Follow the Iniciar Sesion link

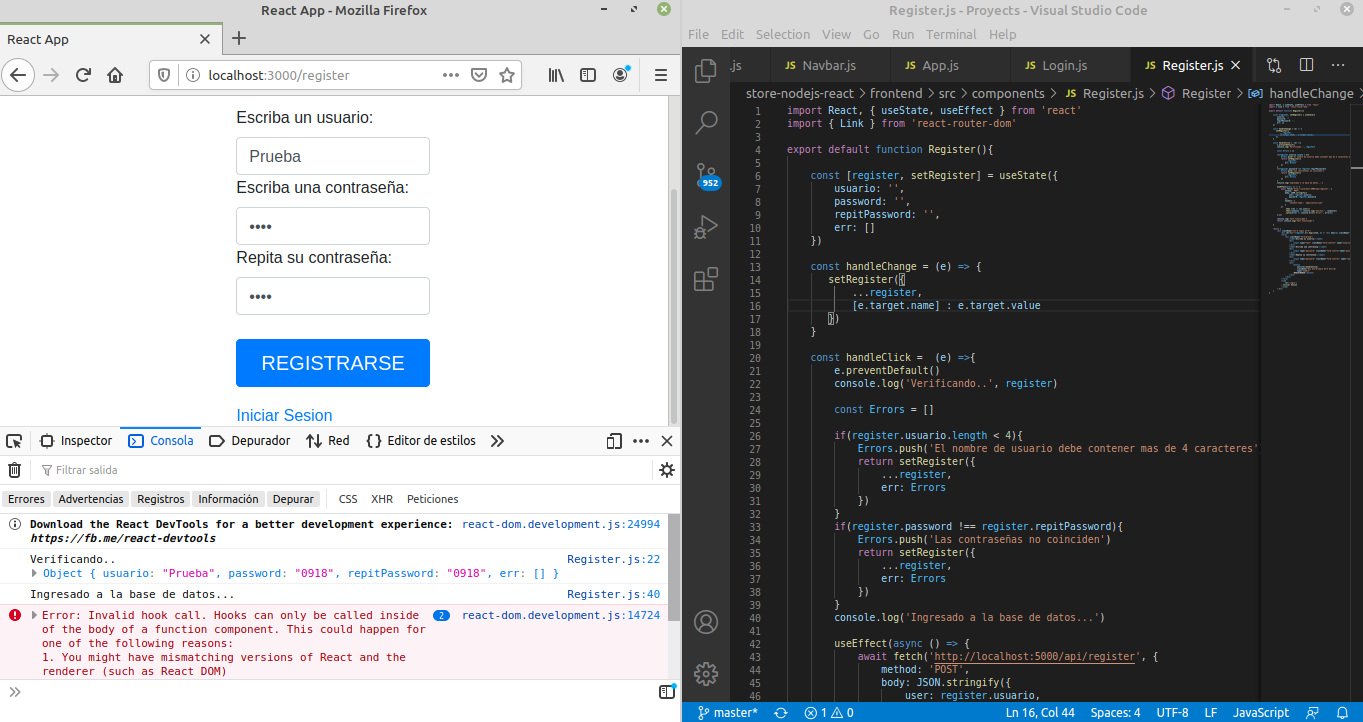(x=284, y=416)
